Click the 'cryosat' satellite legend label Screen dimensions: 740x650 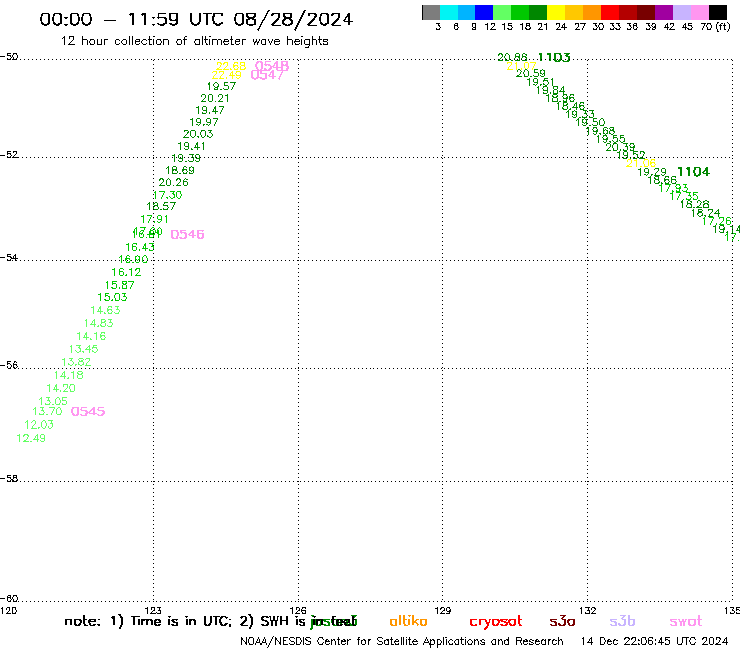click(x=496, y=622)
